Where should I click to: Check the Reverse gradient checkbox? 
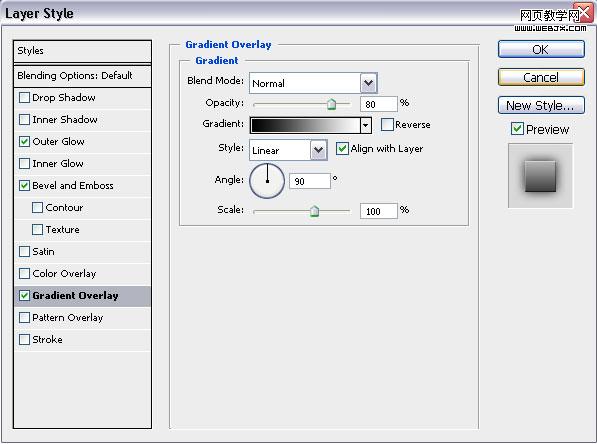coord(387,125)
